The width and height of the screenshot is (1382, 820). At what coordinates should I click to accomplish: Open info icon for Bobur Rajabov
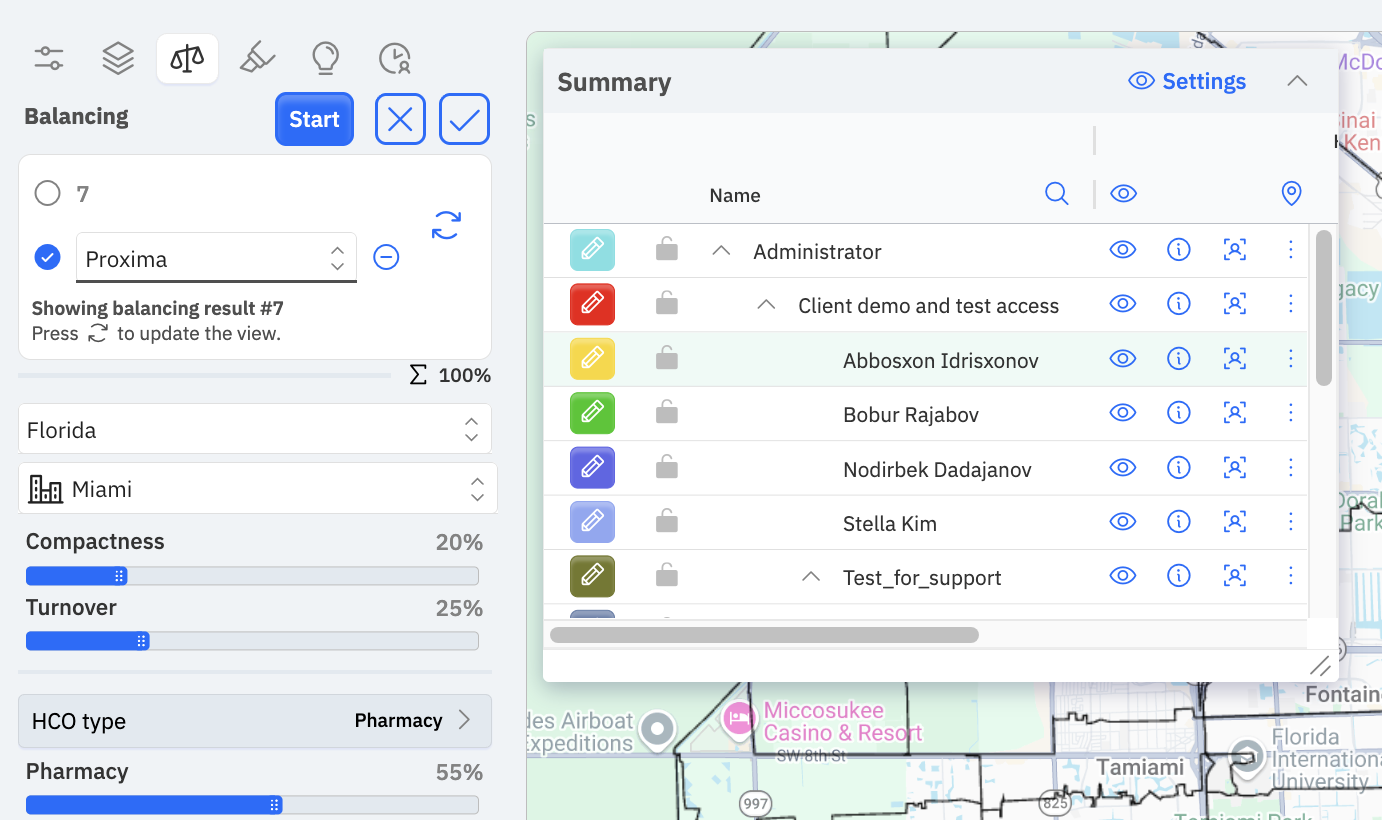pos(1179,412)
